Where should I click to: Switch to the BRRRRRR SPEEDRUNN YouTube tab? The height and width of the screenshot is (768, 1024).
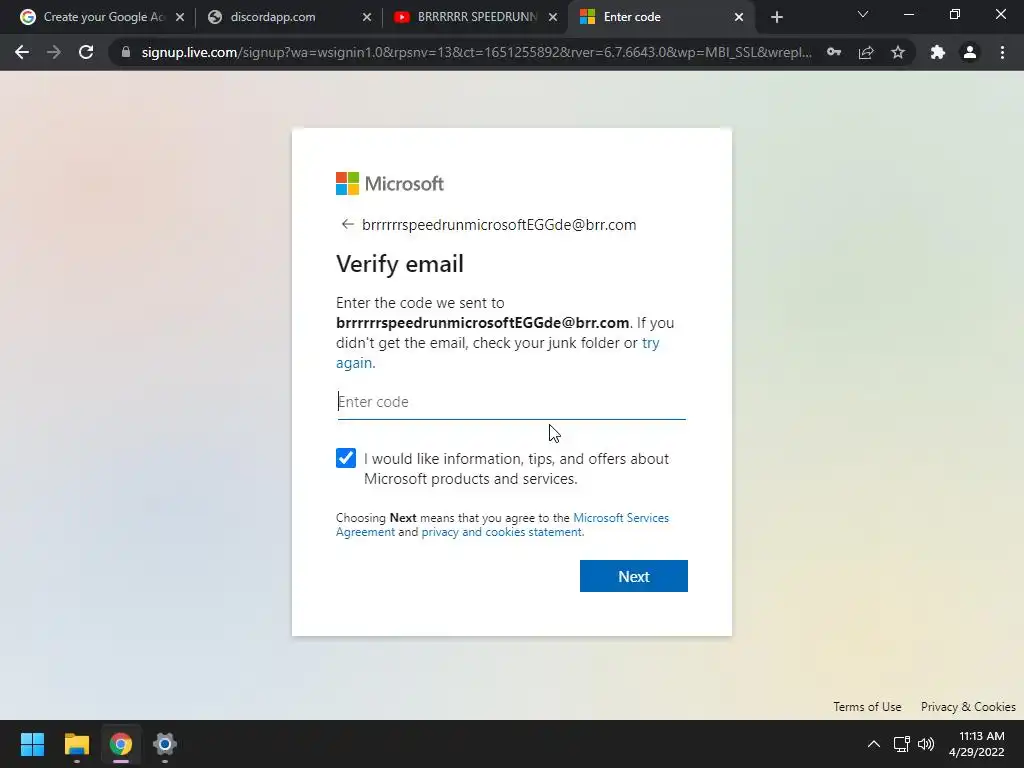(x=476, y=17)
